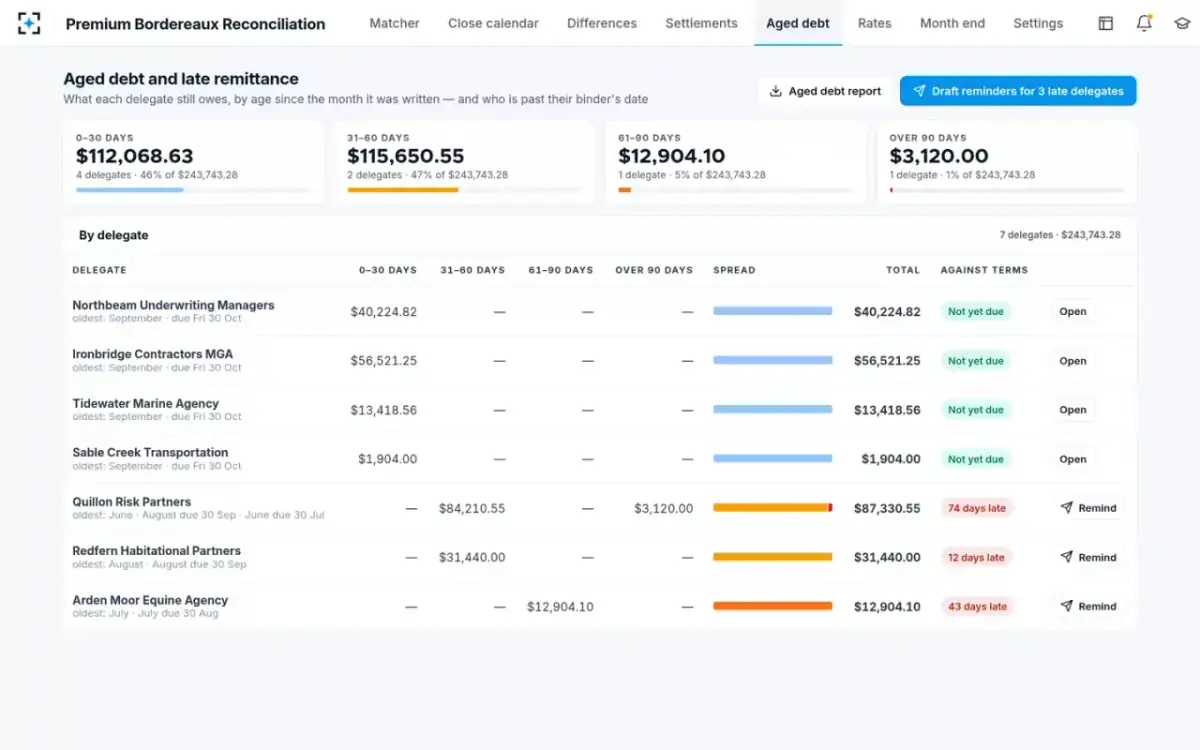1200x750 pixels.
Task: Open the Ironbridge Contractors MGA row
Action: (1072, 361)
